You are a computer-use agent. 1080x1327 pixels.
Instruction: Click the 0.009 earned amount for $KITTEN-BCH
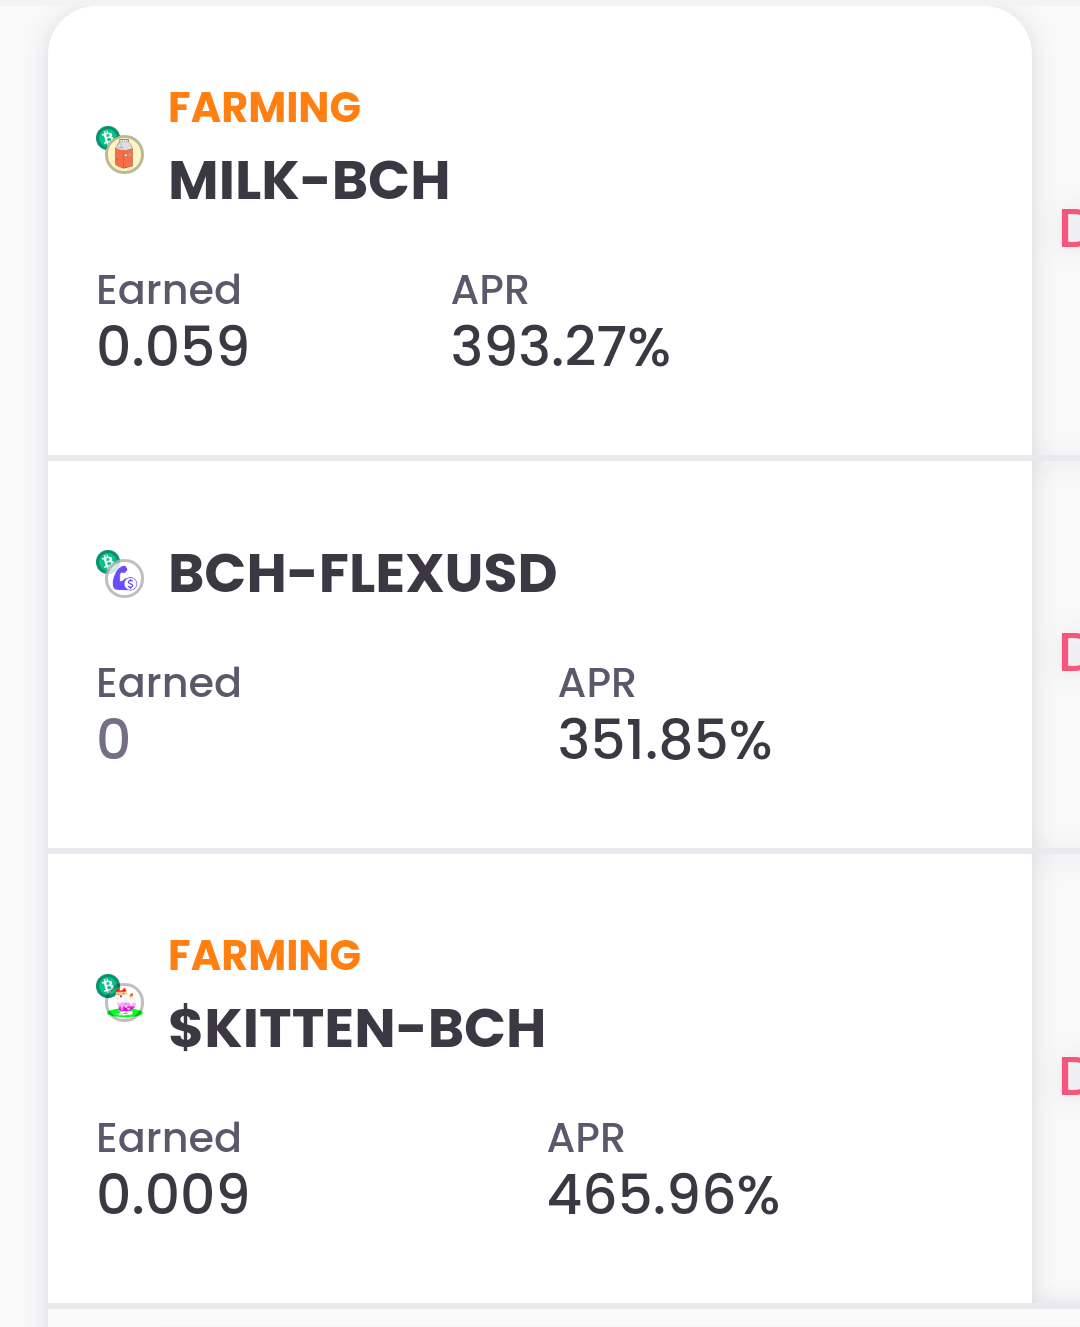click(173, 1195)
